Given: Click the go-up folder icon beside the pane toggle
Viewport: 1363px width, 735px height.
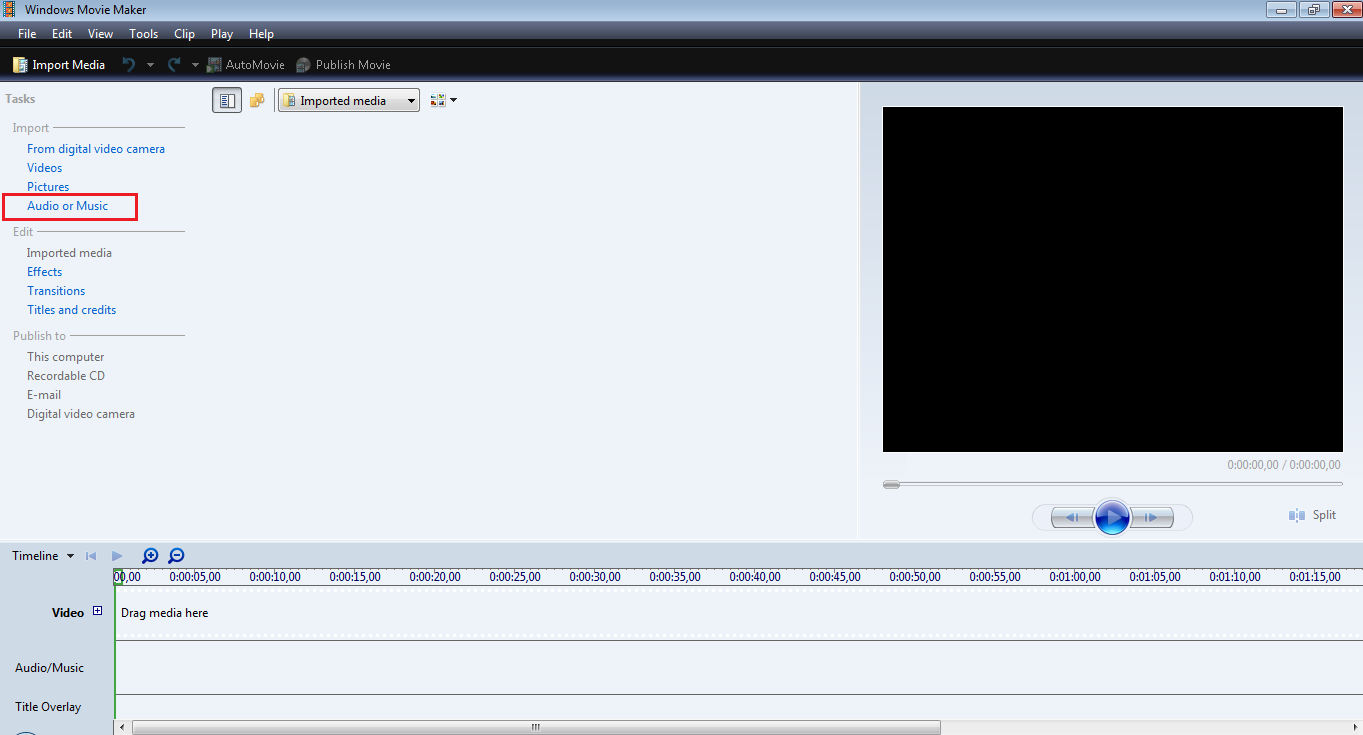Looking at the screenshot, I should (257, 100).
